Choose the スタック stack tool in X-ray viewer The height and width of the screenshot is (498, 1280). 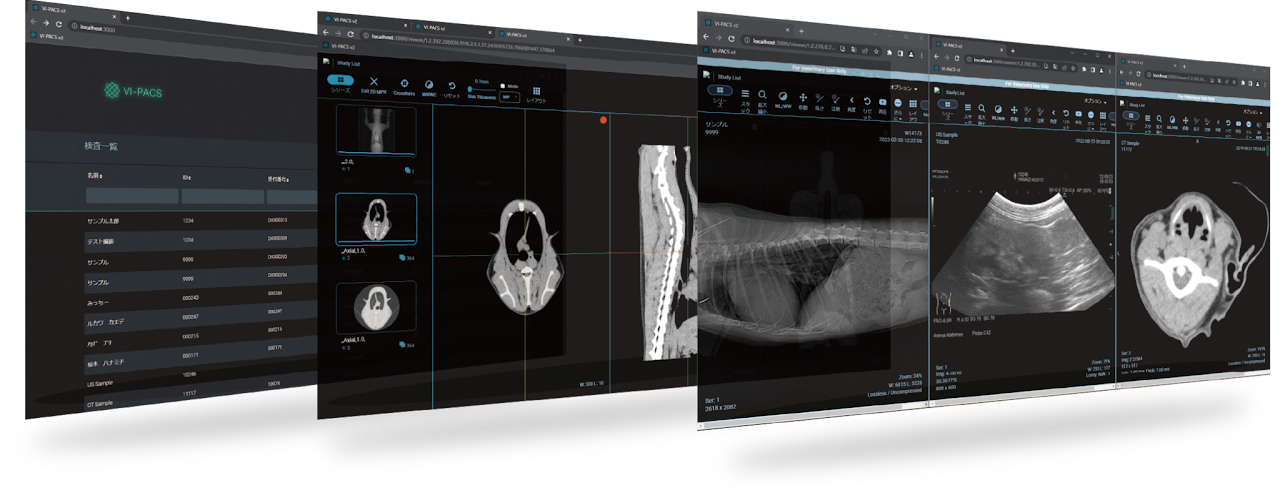[743, 96]
